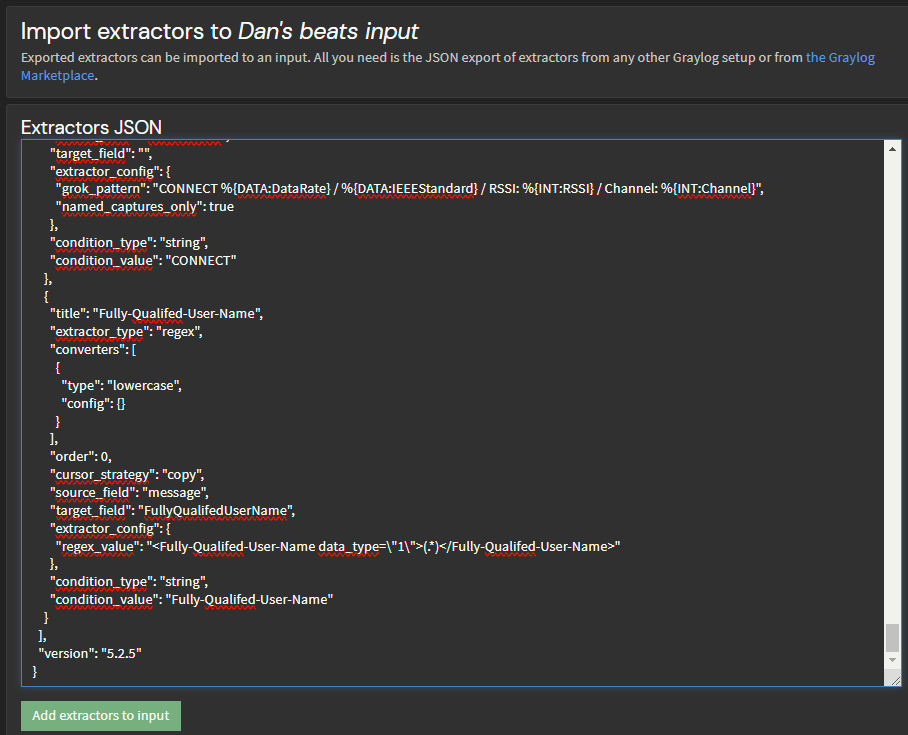Image resolution: width=908 pixels, height=735 pixels.
Task: Click the Add extractors to input button
Action: 101,715
